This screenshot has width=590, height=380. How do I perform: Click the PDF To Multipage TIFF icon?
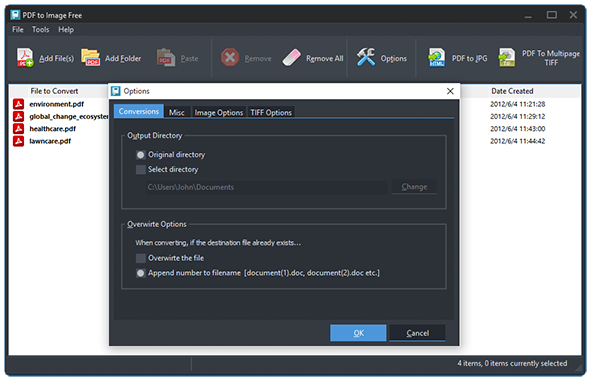[x=507, y=58]
